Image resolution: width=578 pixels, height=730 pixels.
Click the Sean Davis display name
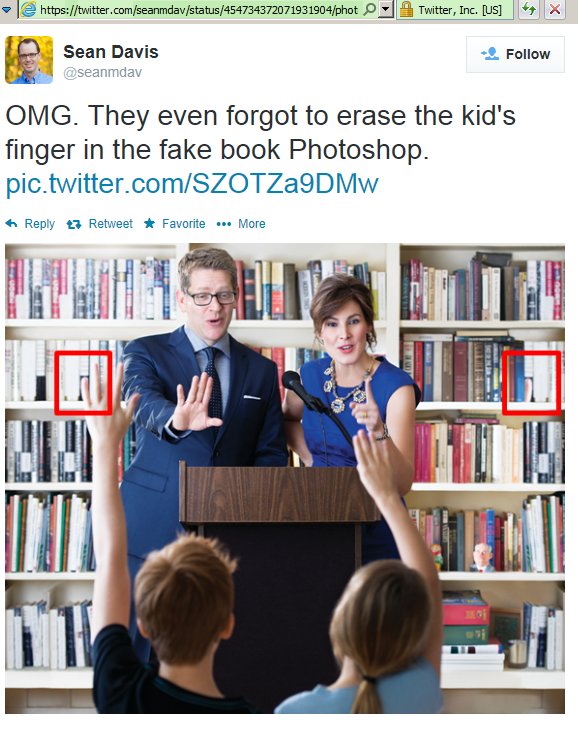111,52
